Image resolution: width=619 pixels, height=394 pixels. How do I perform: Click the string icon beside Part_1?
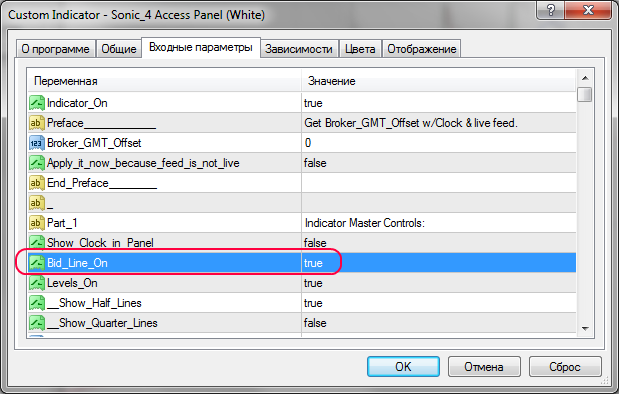[x=37, y=223]
